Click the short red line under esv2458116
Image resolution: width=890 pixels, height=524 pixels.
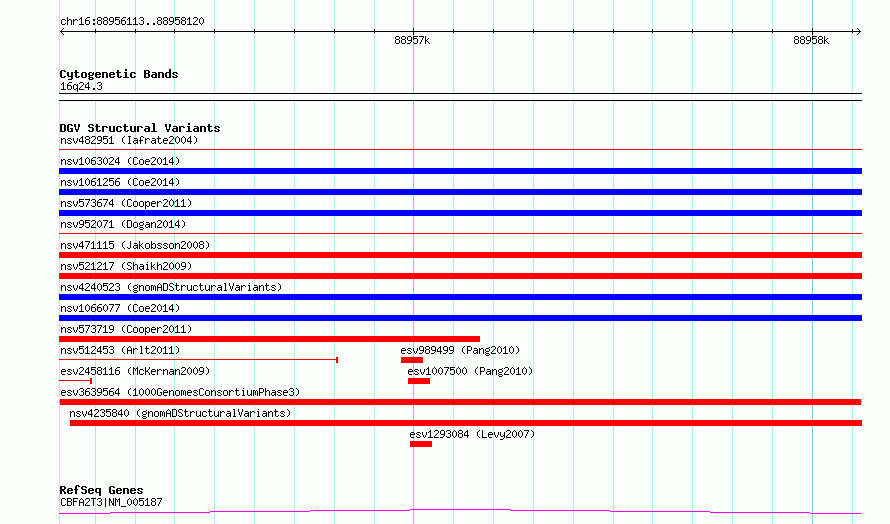click(75, 381)
